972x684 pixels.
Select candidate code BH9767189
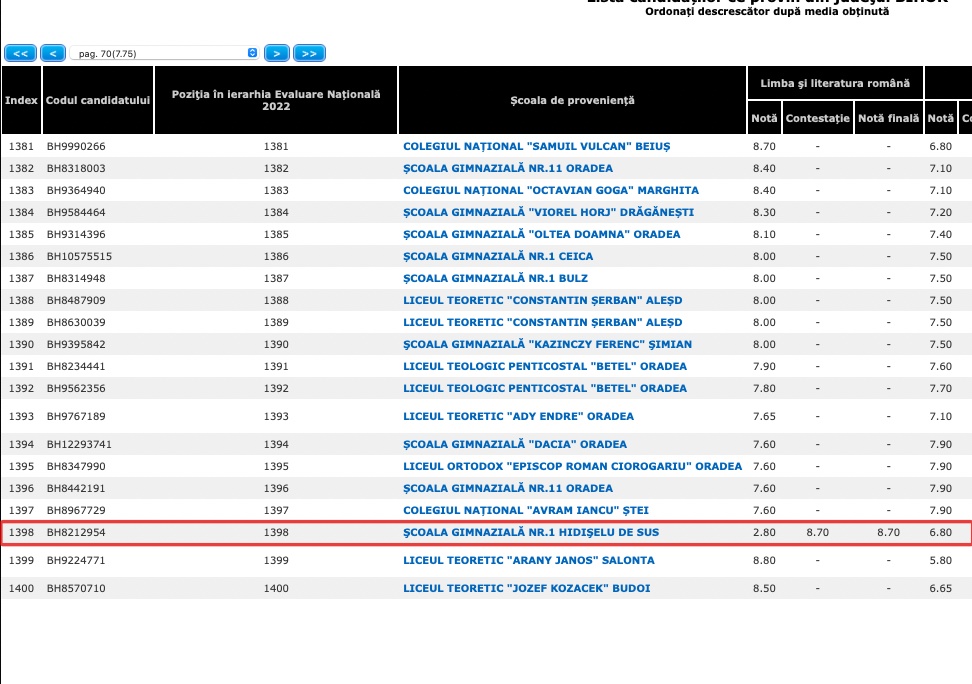click(76, 416)
